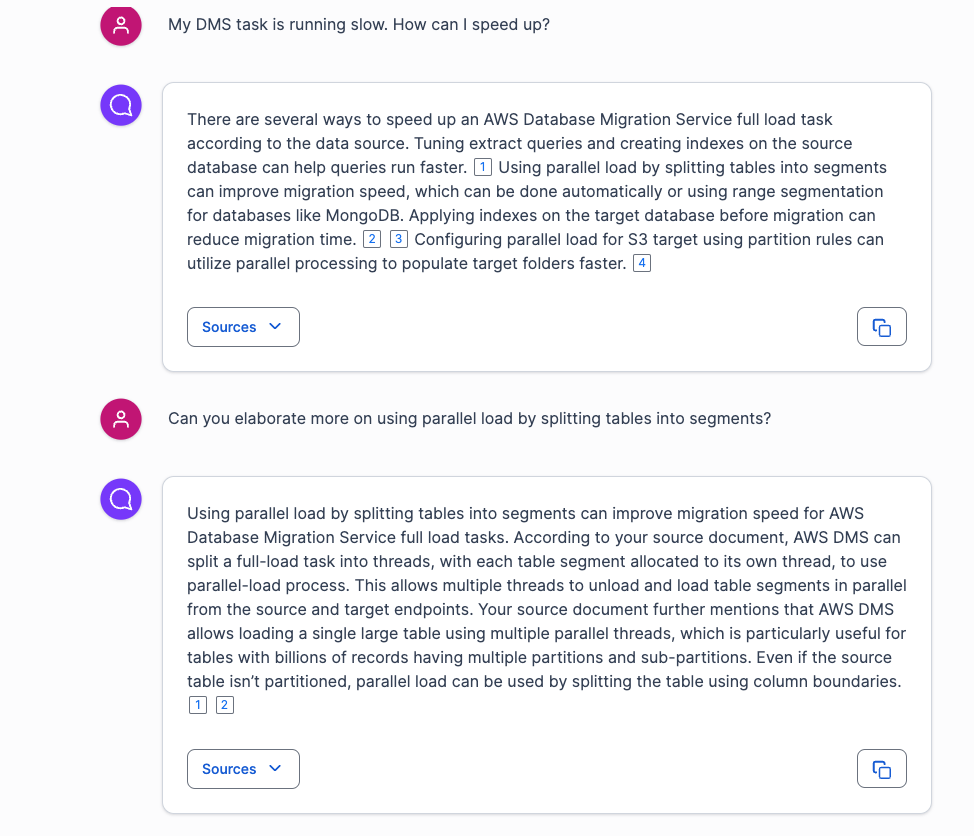Viewport: 974px width, 836px height.
Task: Click the copy icon on the first answer
Action: pos(881,326)
